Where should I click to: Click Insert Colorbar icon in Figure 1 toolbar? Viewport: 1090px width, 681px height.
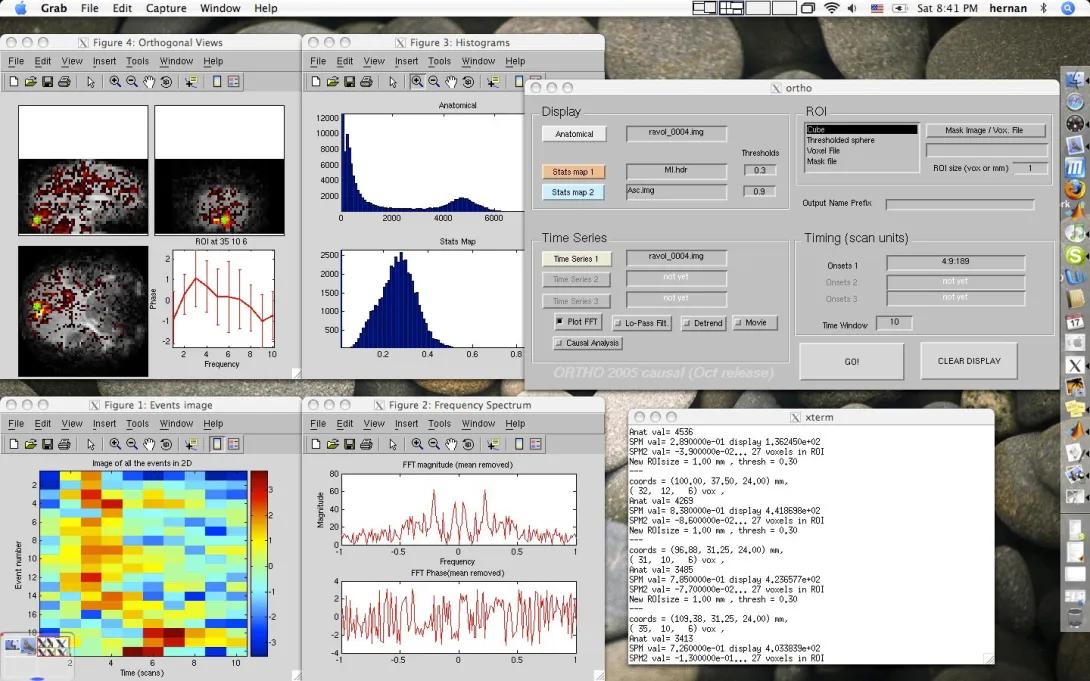(217, 444)
